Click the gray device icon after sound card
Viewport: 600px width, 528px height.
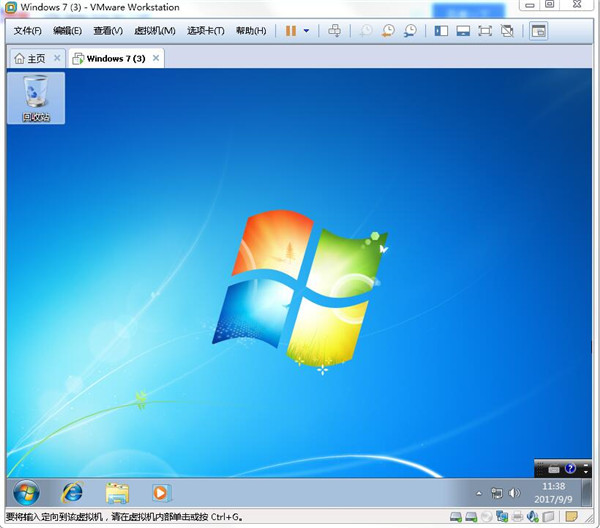548,517
